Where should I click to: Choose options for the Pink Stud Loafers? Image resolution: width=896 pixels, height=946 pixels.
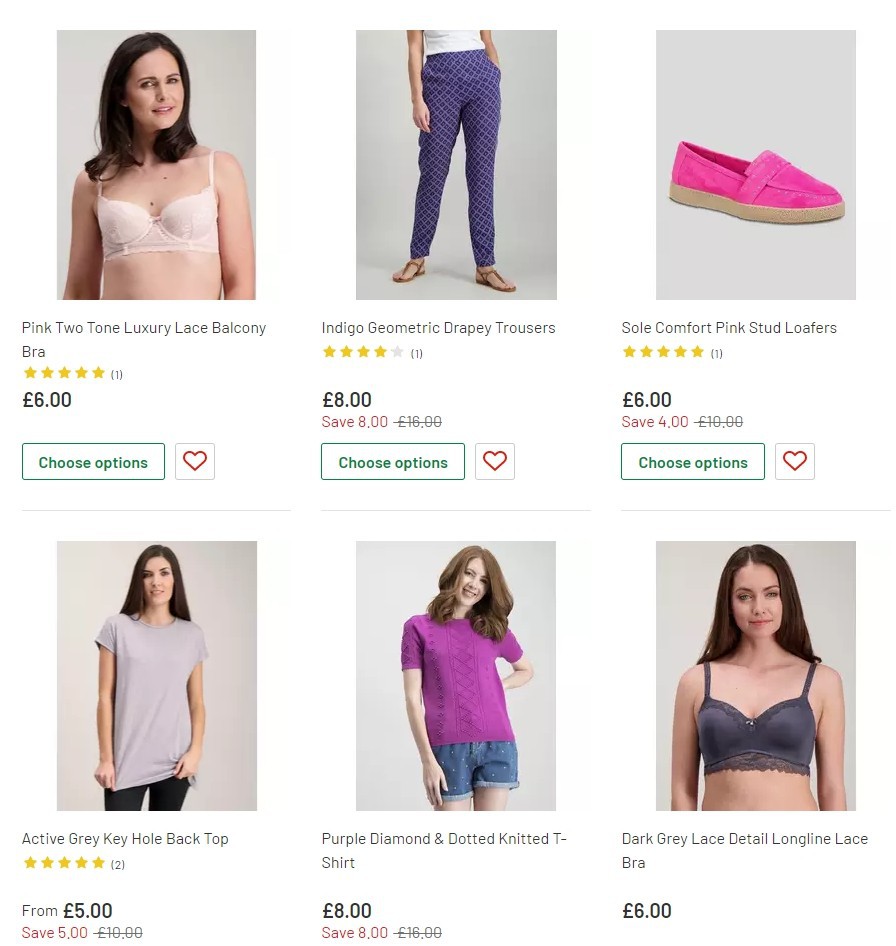pyautogui.click(x=692, y=461)
